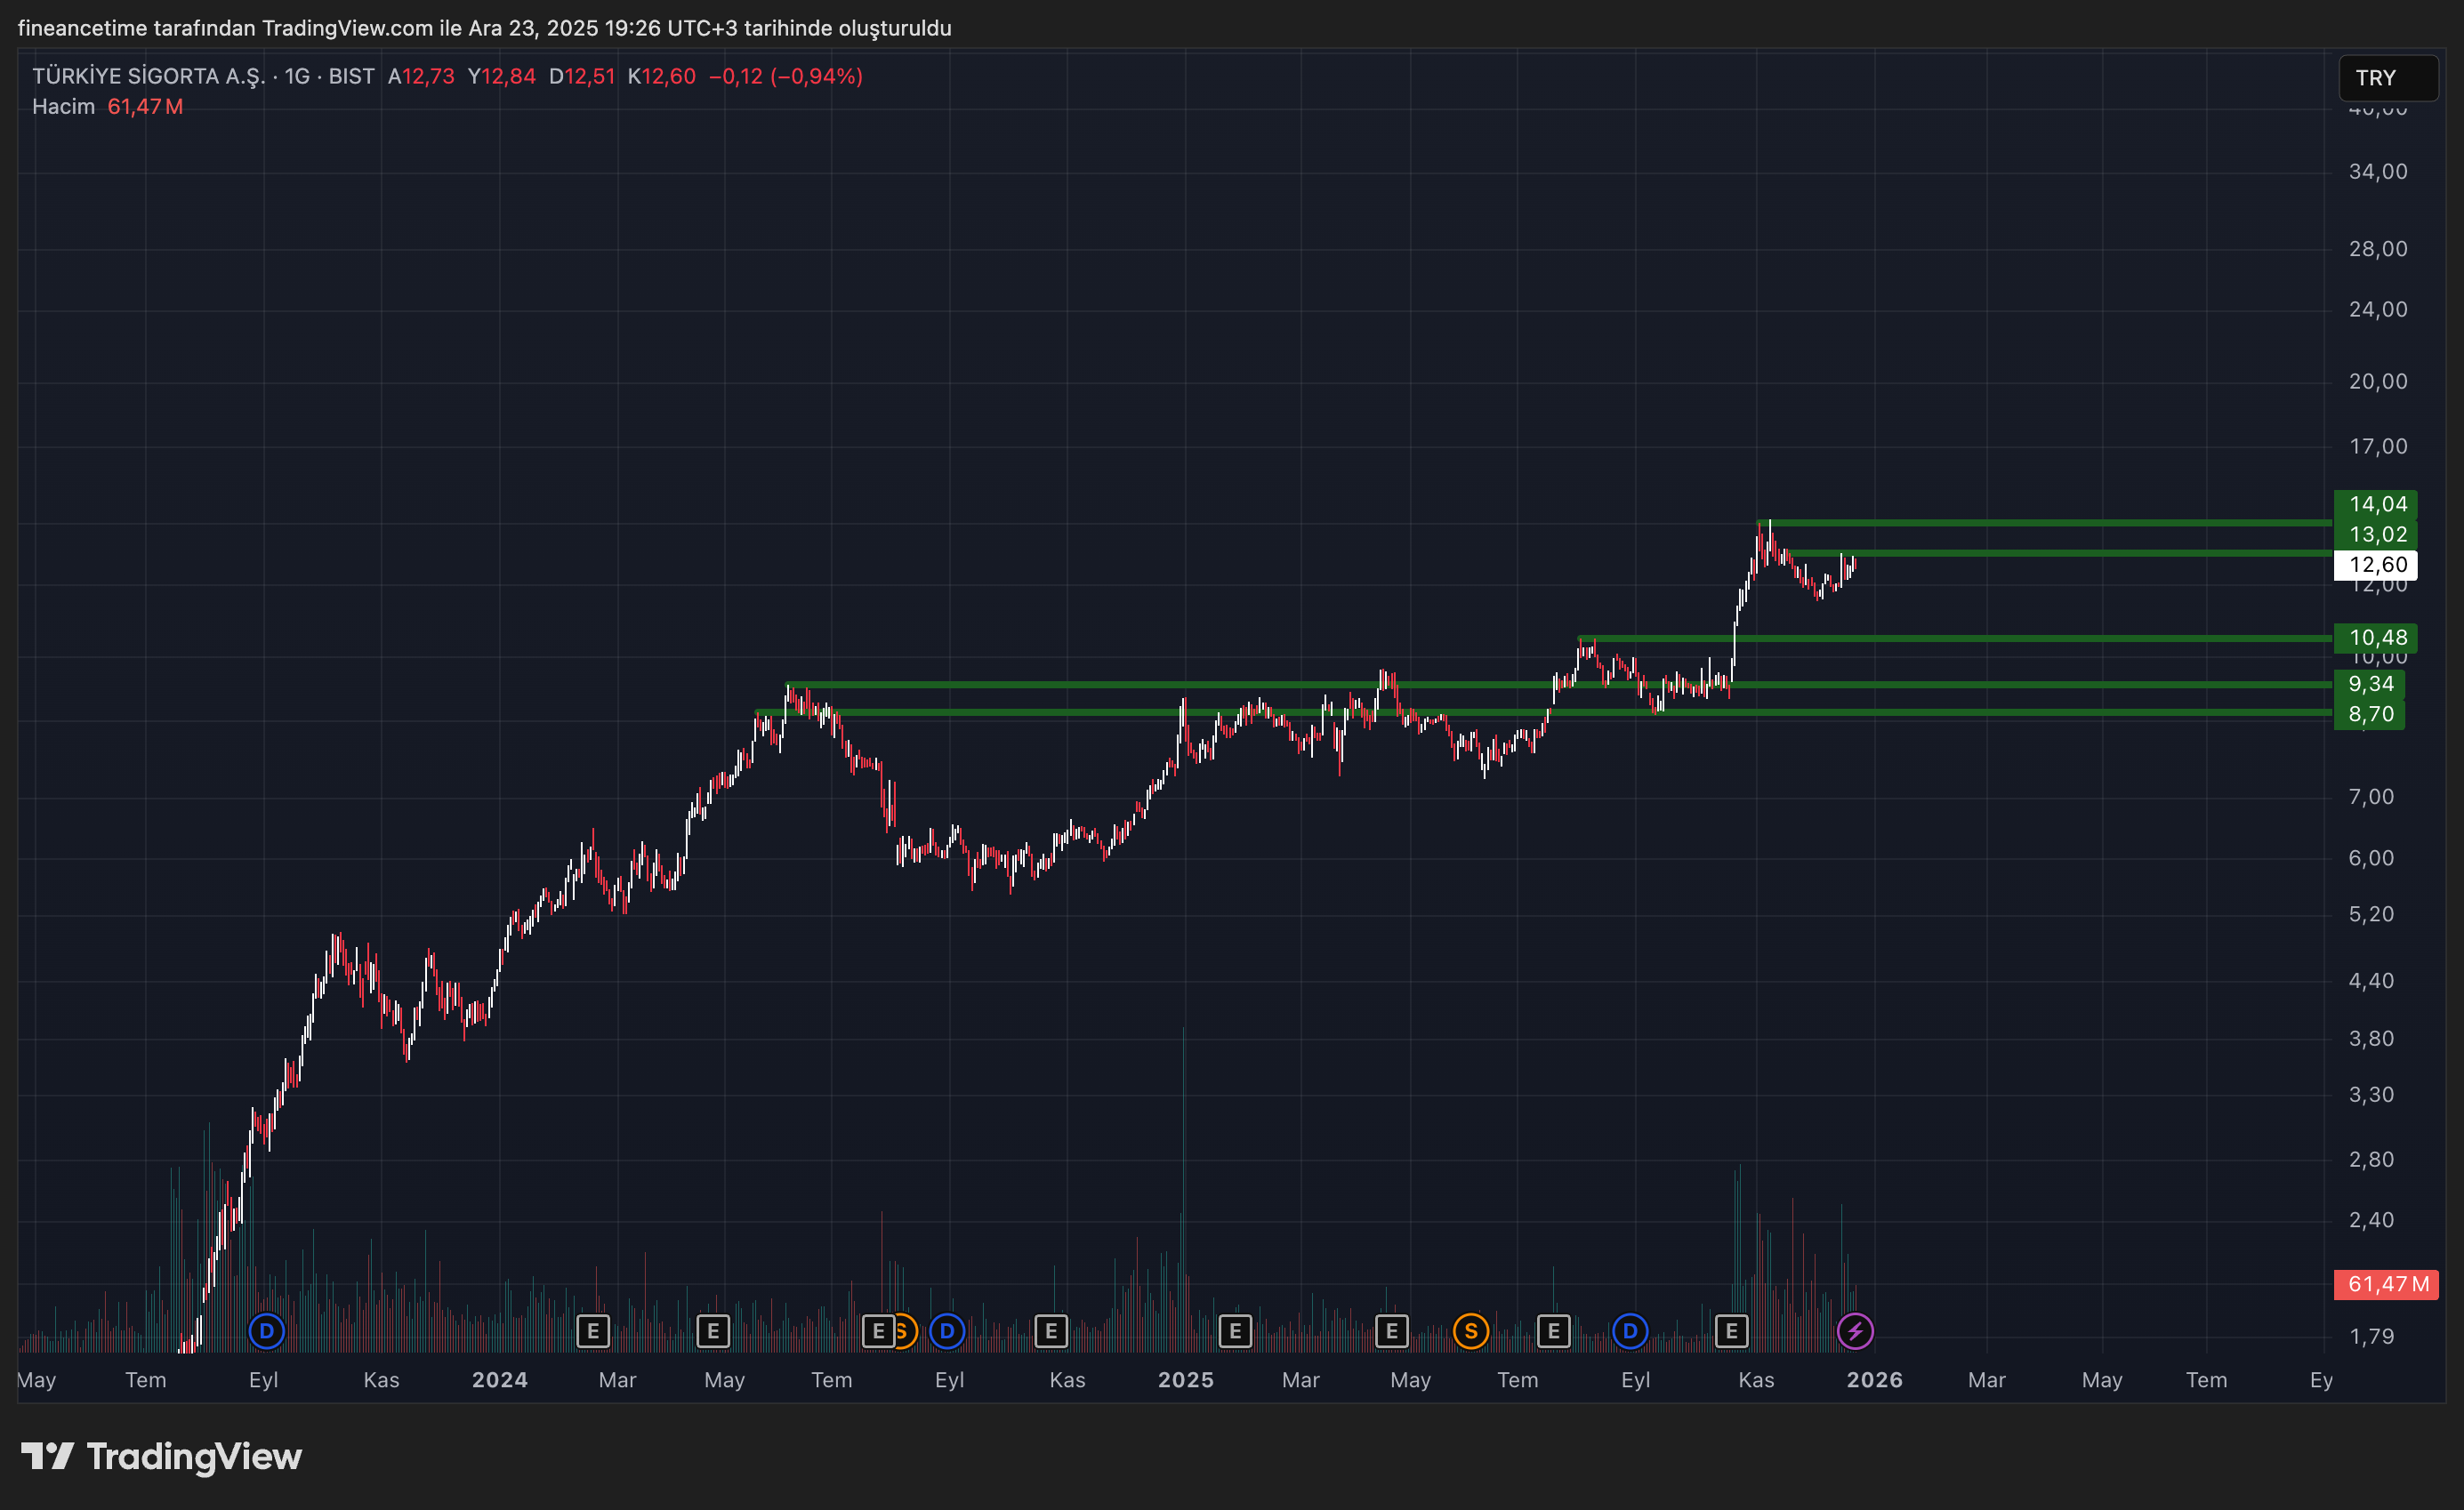
Task: Click the Hacim volume indicator label
Action: tap(63, 106)
